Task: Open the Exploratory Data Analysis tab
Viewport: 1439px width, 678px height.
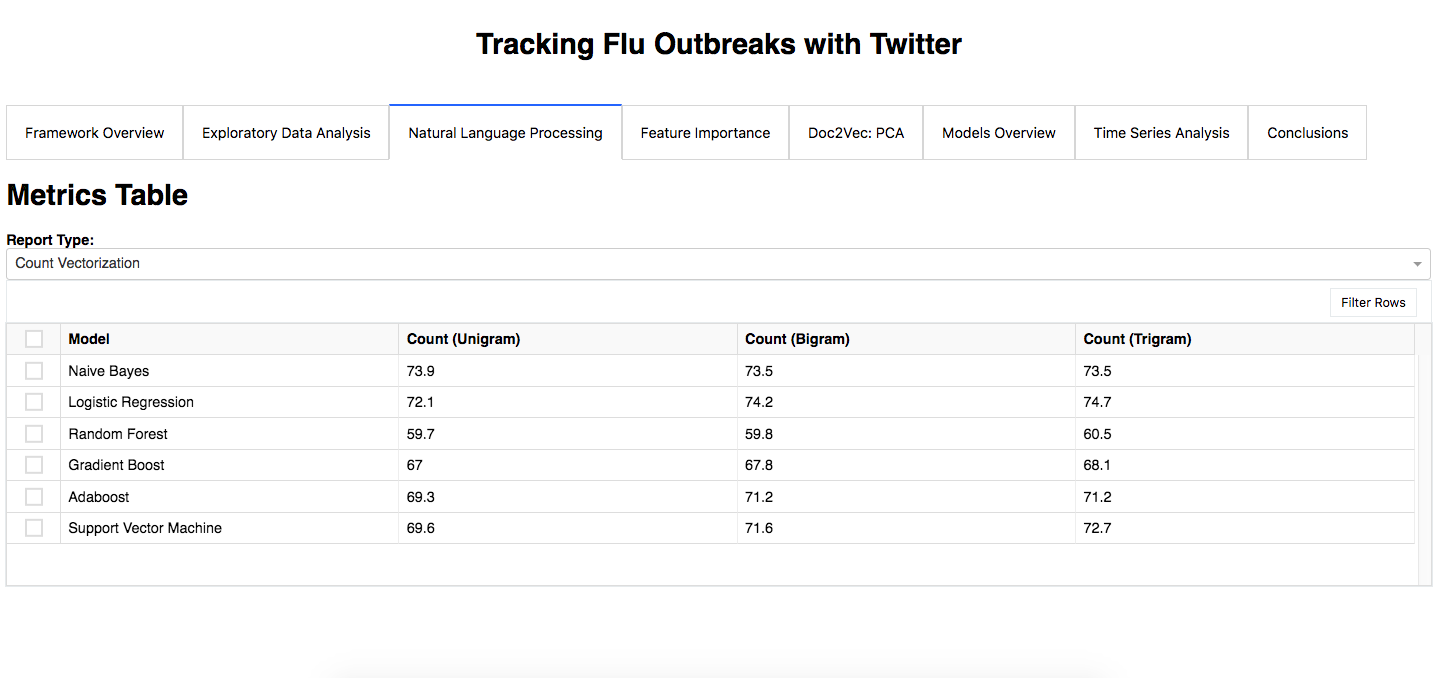Action: pos(286,133)
